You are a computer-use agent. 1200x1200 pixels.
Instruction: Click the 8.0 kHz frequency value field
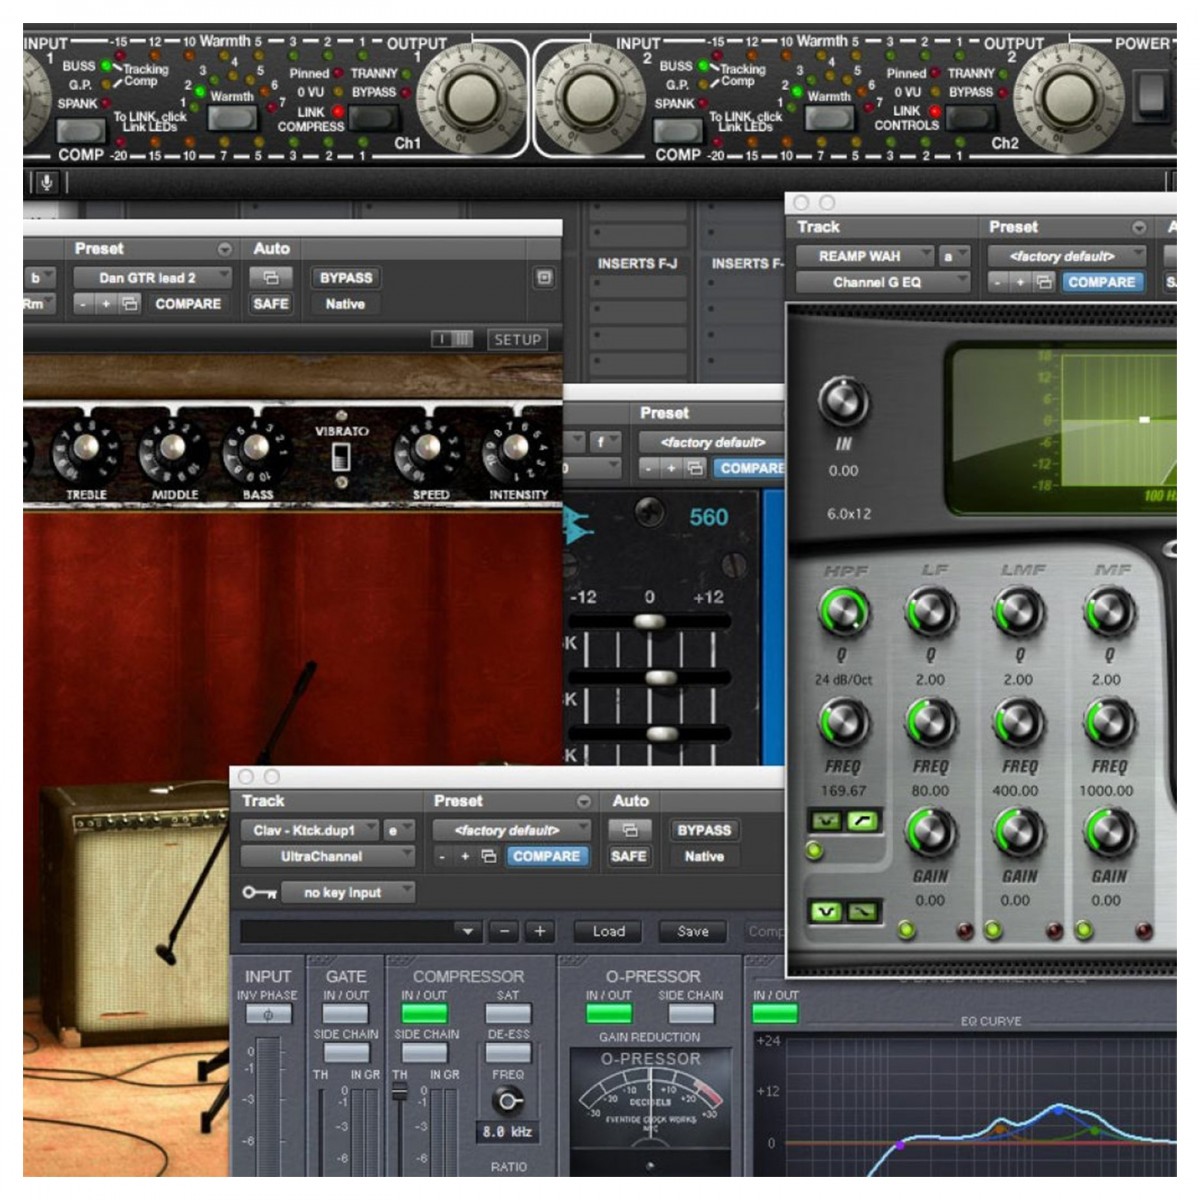click(x=507, y=1132)
